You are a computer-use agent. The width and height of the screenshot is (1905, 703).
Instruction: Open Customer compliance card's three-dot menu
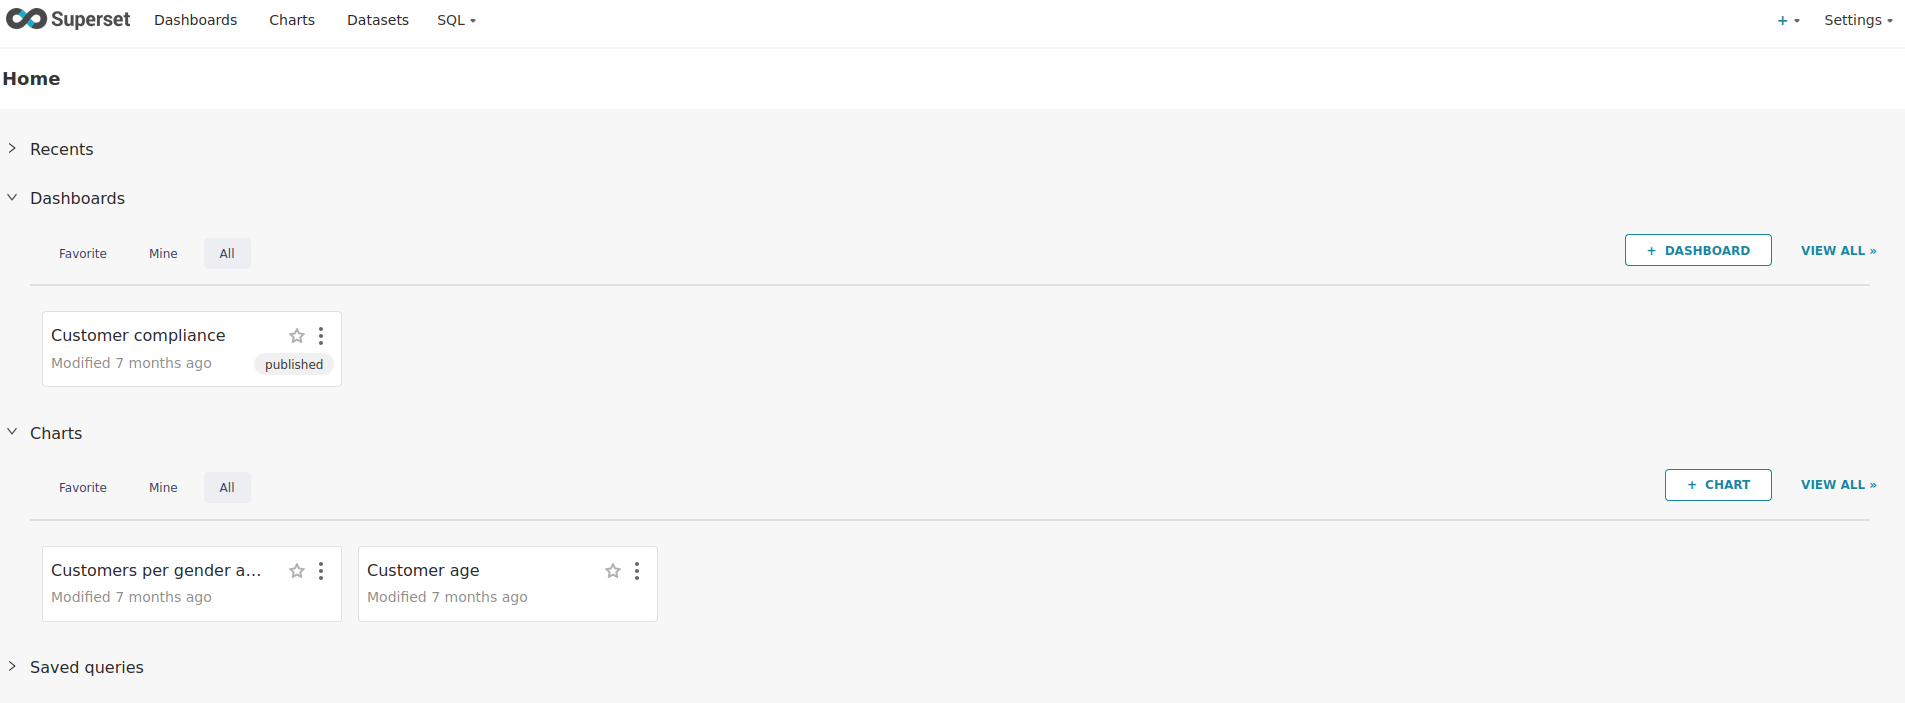321,336
